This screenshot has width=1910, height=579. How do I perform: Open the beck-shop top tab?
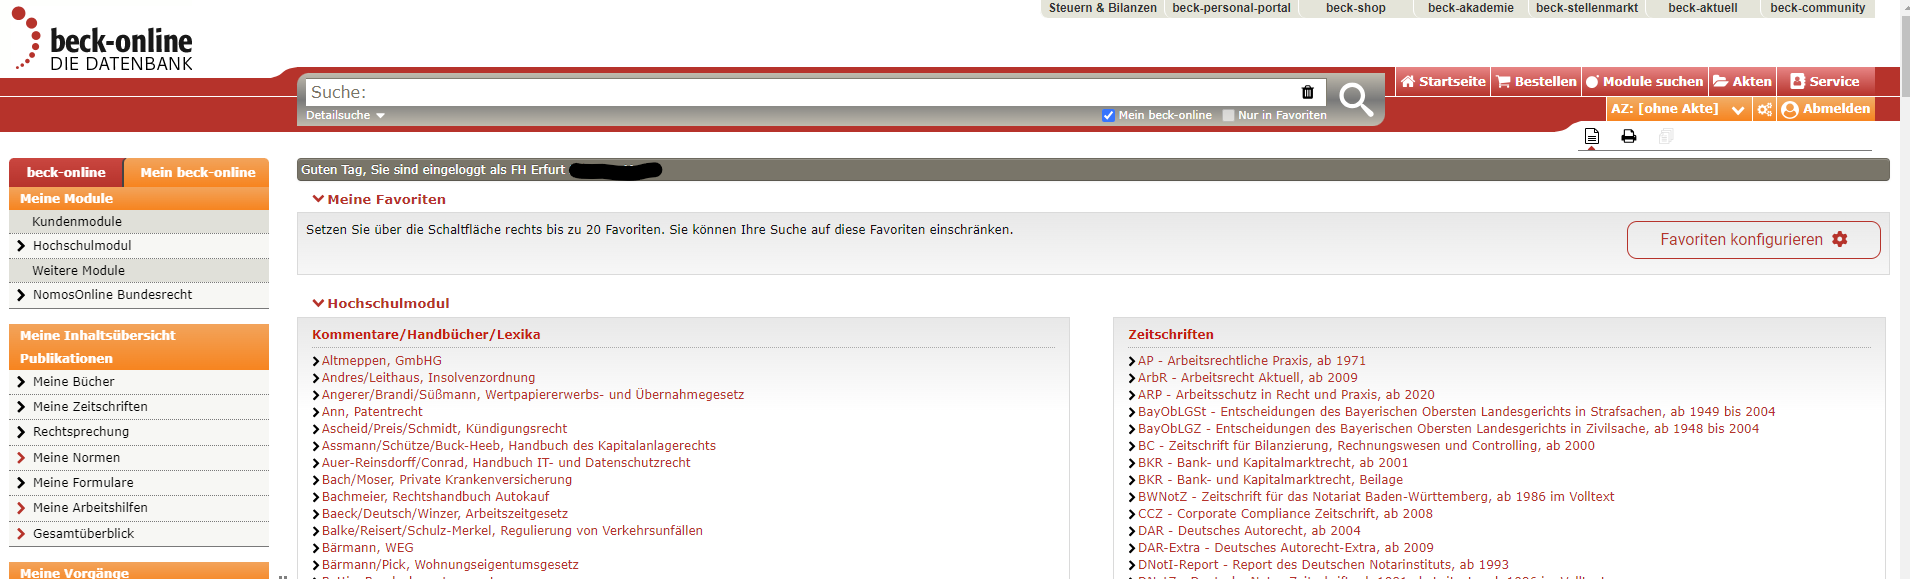tap(1355, 8)
